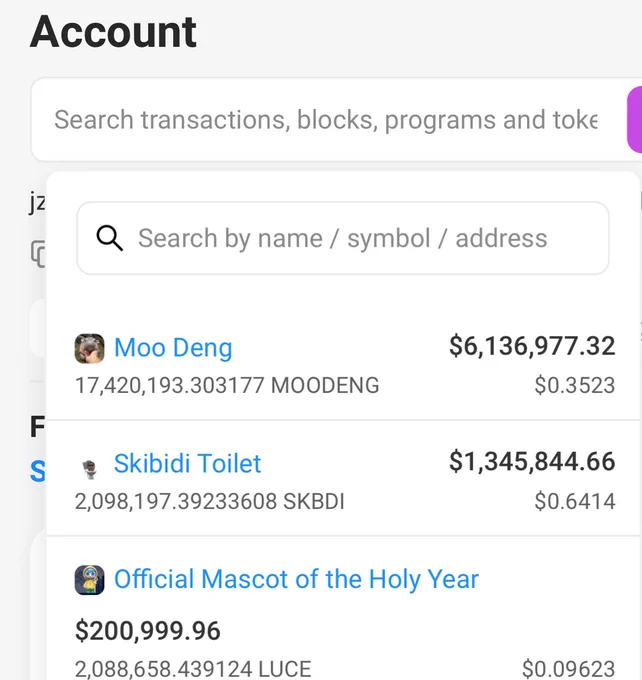The width and height of the screenshot is (642, 680).
Task: Click the $200,999.96 LUCE holding value
Action: [147, 631]
